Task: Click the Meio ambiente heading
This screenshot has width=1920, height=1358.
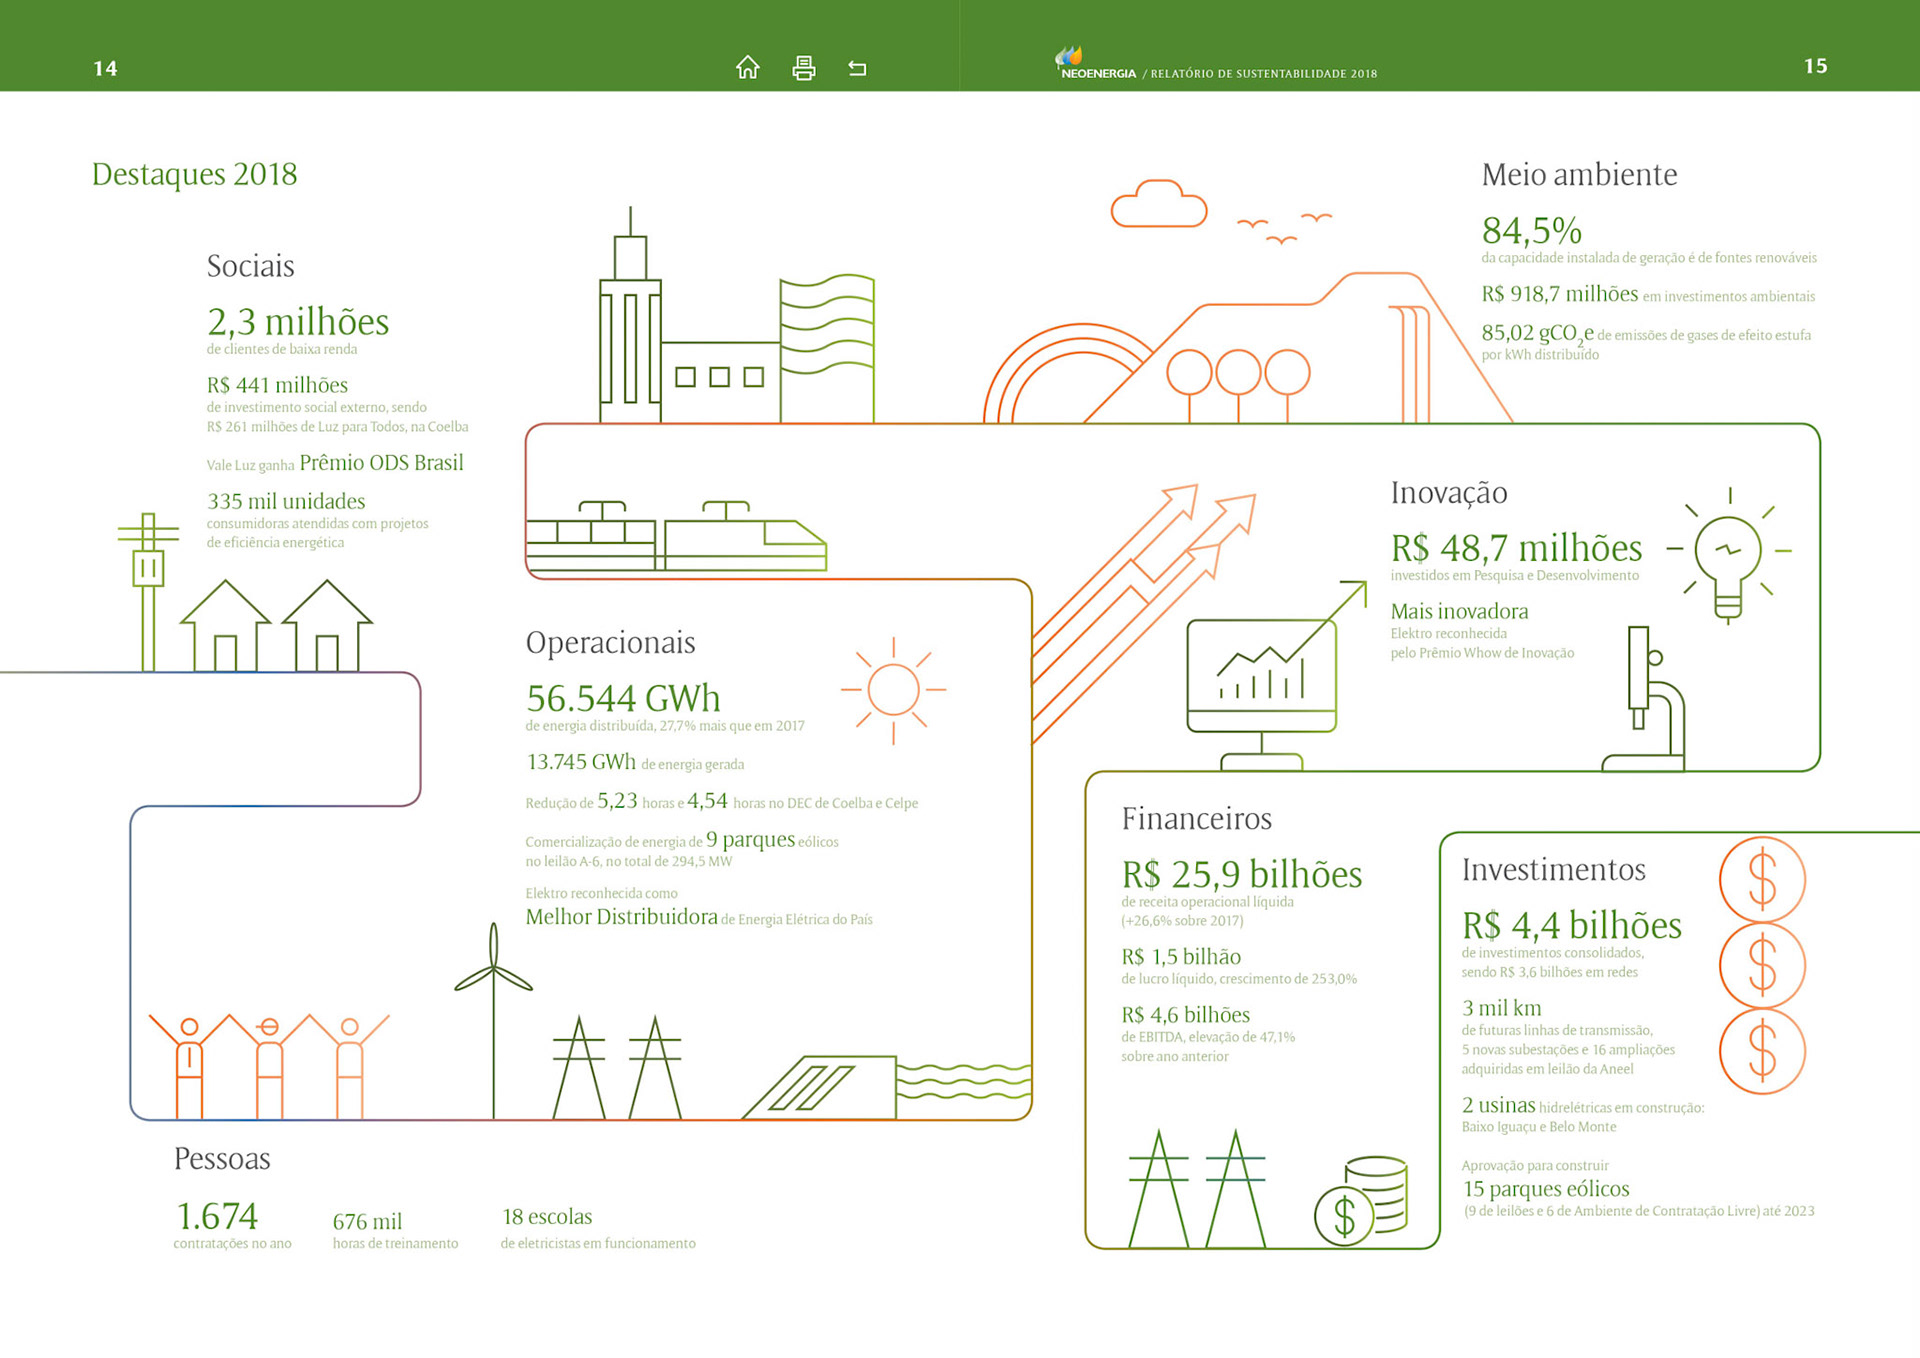Action: 1579,175
